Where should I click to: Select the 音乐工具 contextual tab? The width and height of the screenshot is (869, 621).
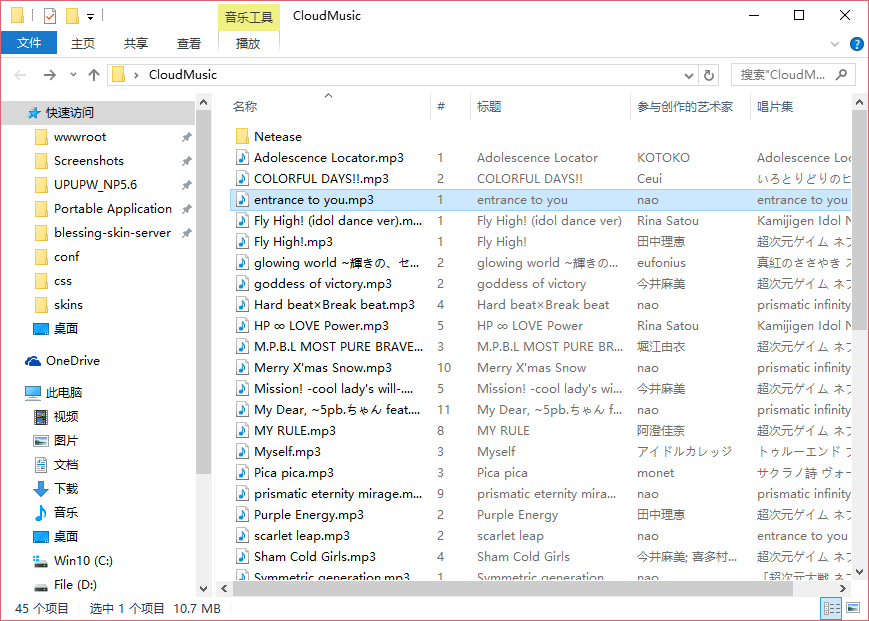tap(249, 17)
